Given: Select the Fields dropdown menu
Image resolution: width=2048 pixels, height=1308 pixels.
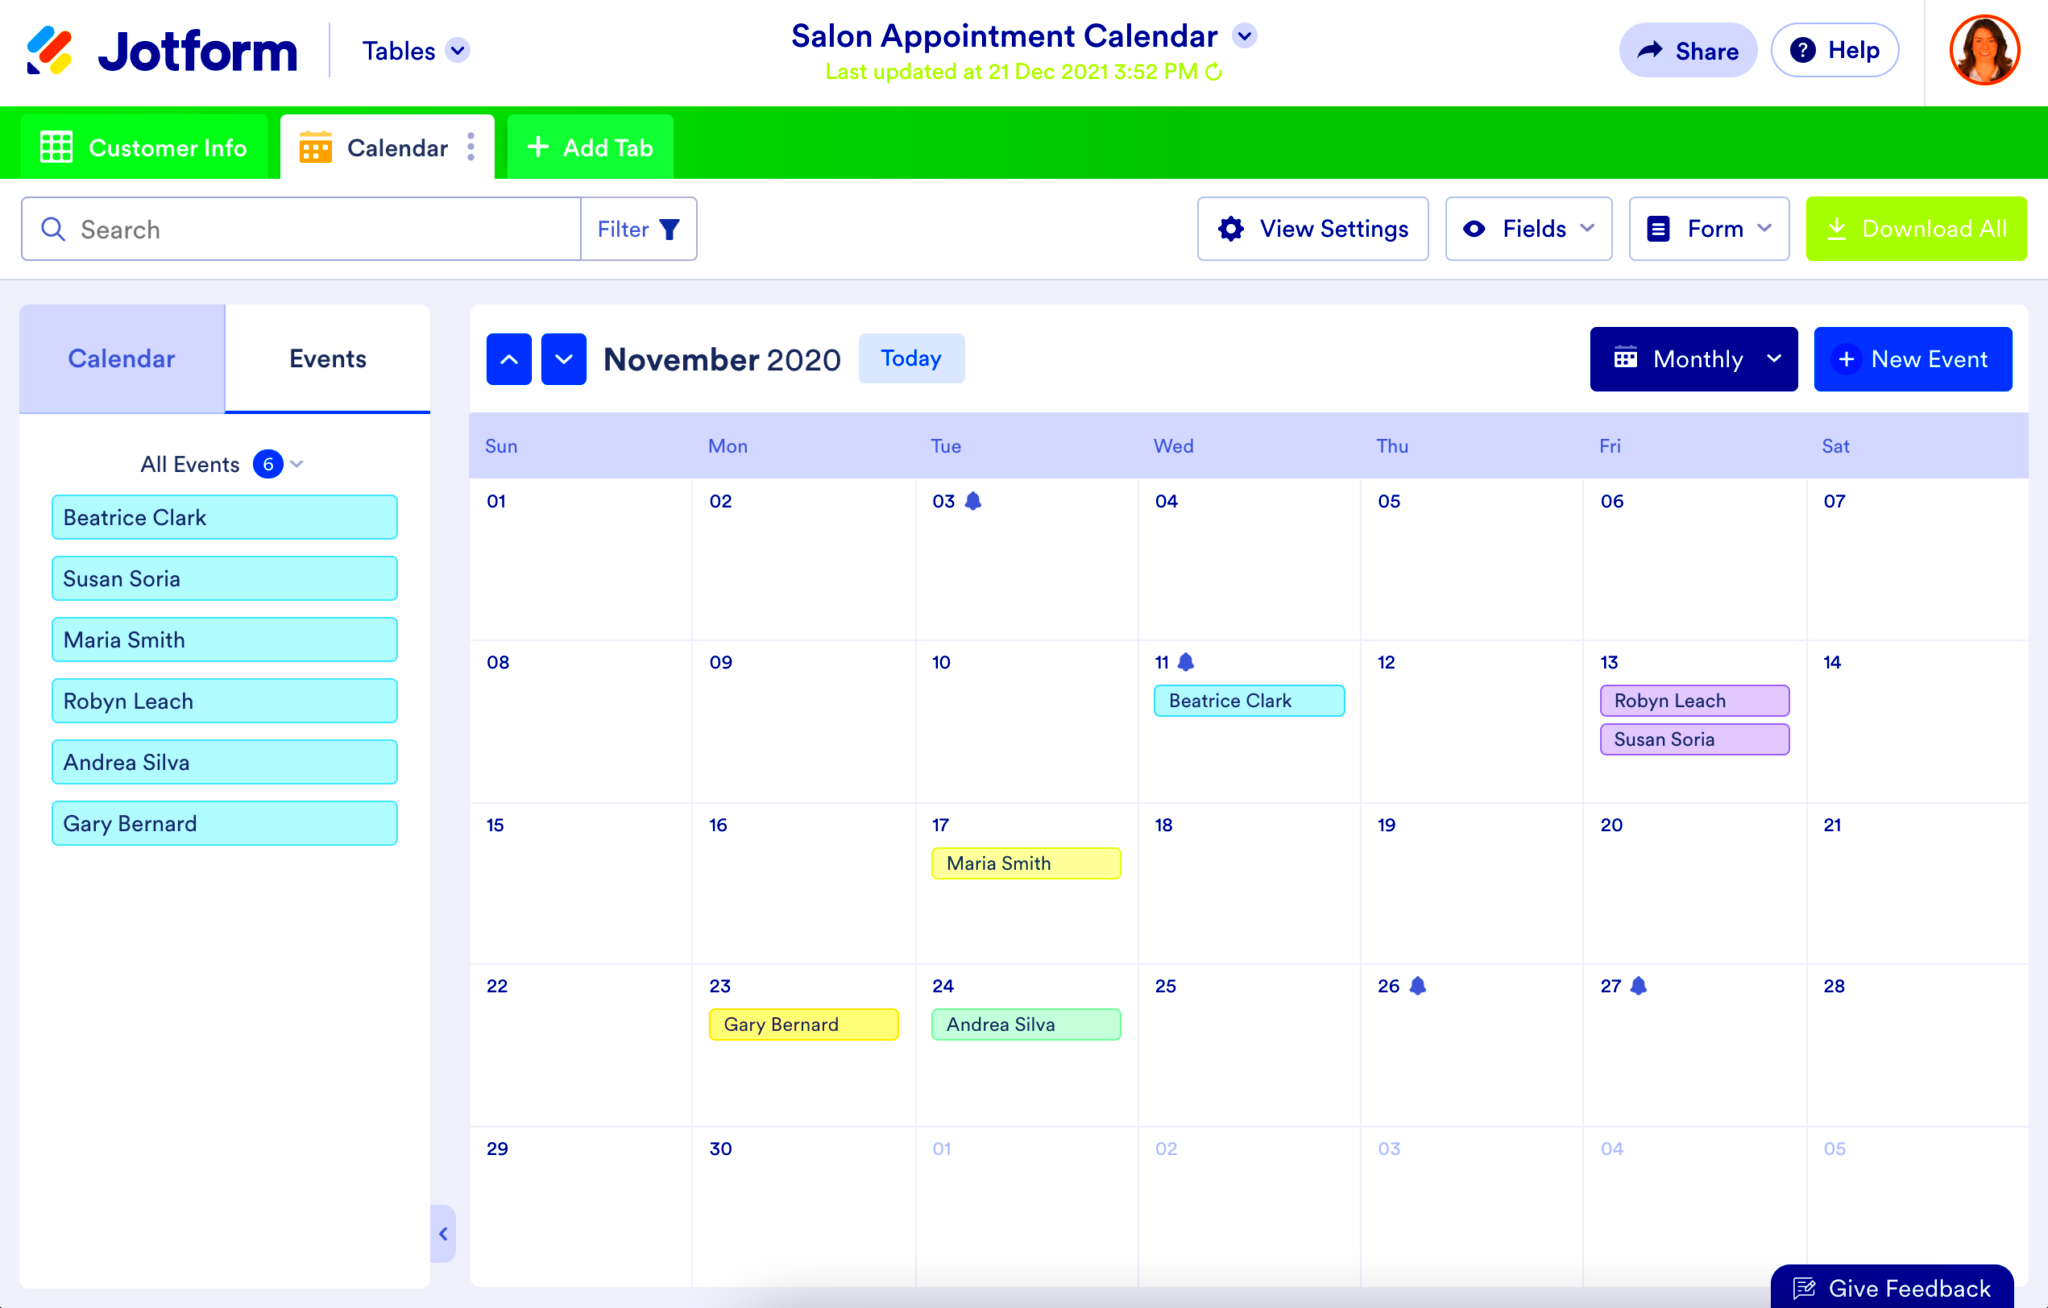Looking at the screenshot, I should [1529, 228].
